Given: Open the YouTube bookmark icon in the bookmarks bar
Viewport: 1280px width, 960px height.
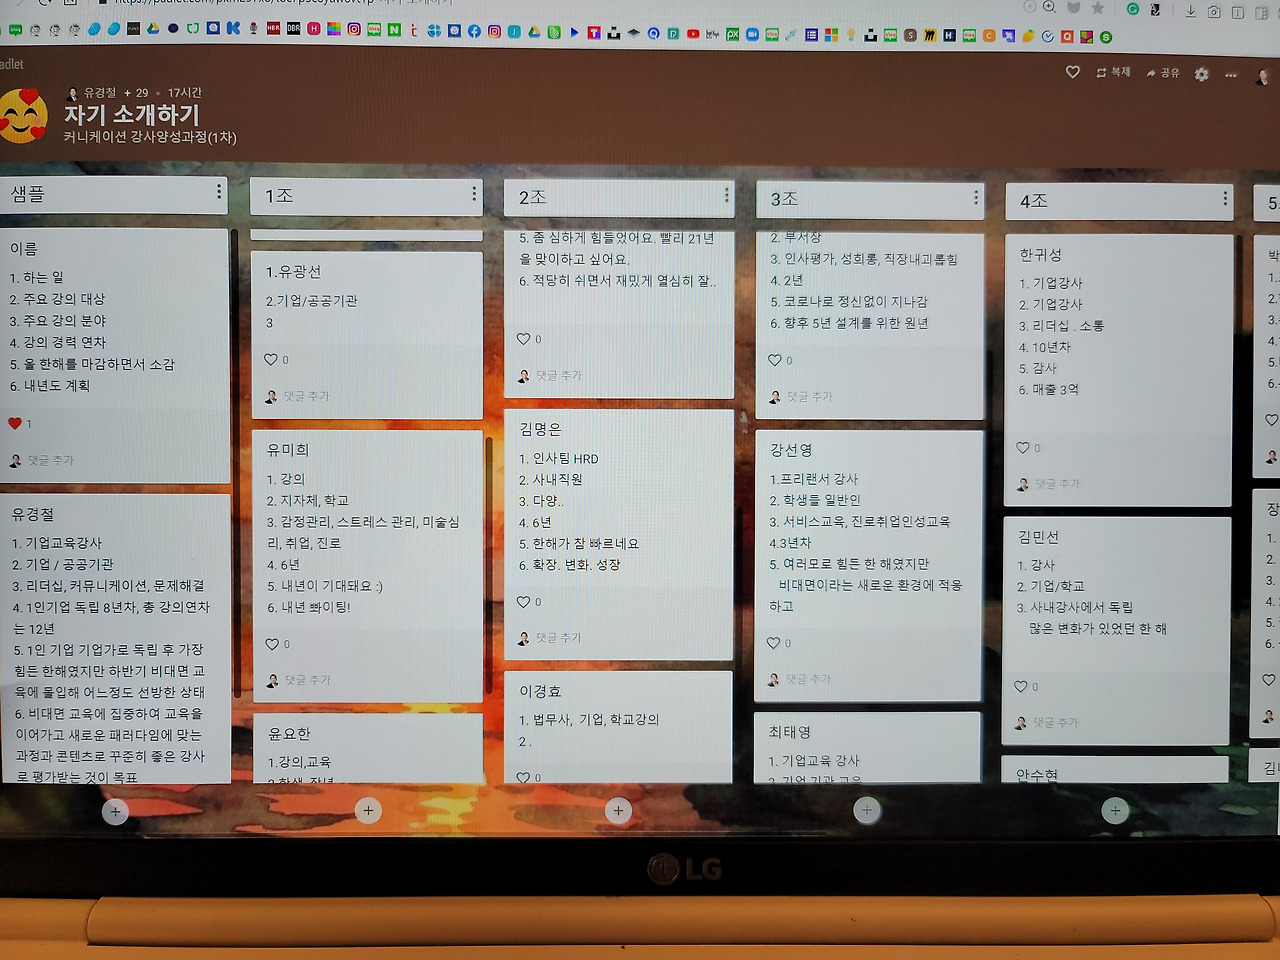Looking at the screenshot, I should tap(693, 32).
